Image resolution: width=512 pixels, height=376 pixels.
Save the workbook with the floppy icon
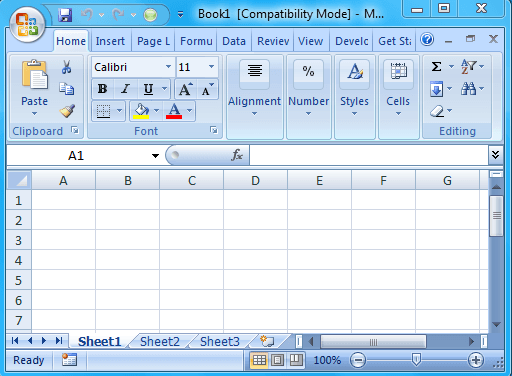pos(65,15)
